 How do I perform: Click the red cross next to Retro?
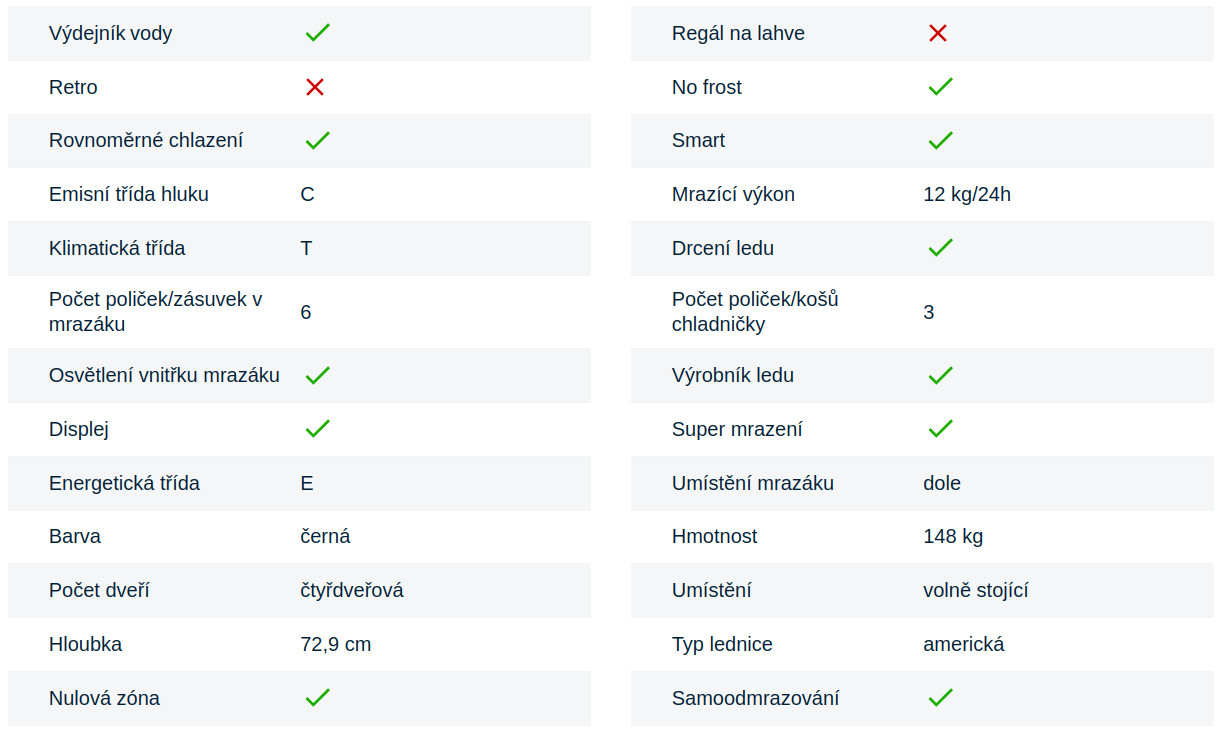315,87
